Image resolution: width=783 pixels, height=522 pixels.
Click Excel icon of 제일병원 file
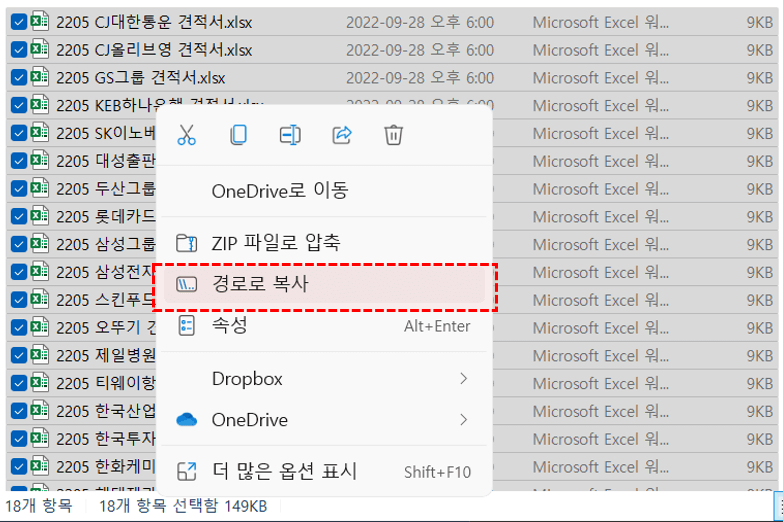click(x=39, y=355)
